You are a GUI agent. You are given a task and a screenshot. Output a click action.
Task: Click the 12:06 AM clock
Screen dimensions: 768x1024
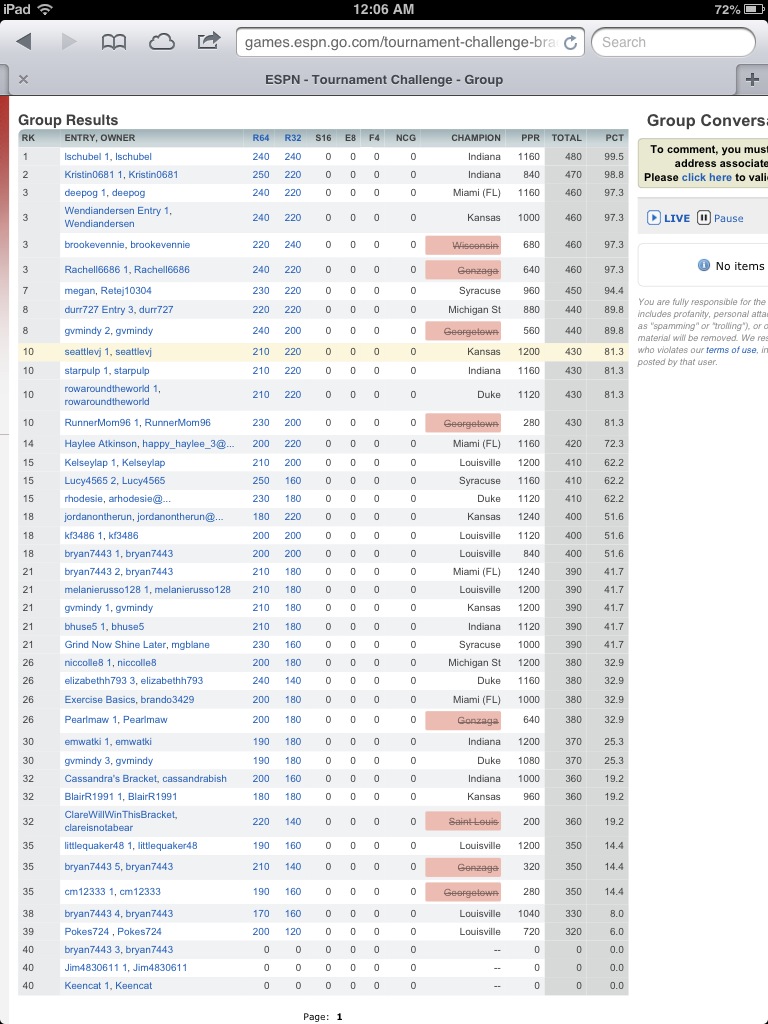pyautogui.click(x=383, y=9)
